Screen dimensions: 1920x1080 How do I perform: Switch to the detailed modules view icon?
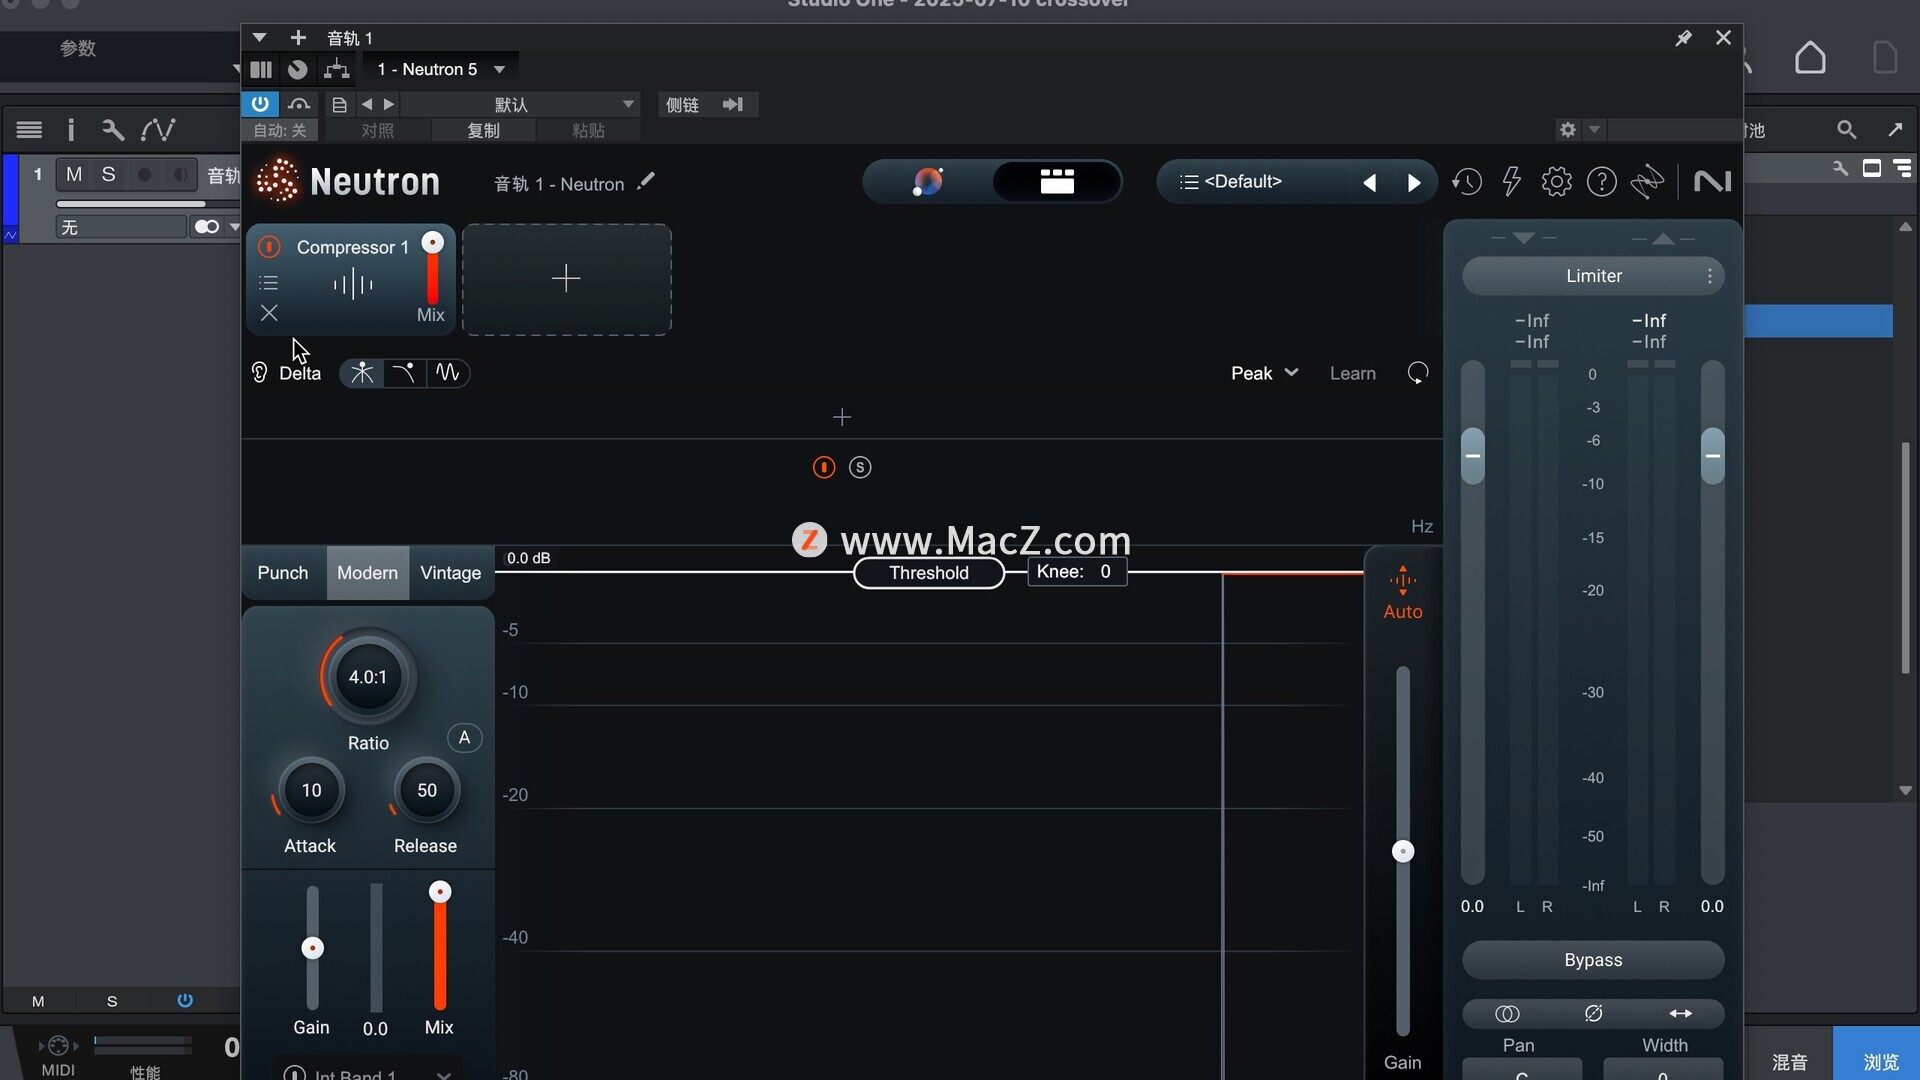pos(1057,182)
